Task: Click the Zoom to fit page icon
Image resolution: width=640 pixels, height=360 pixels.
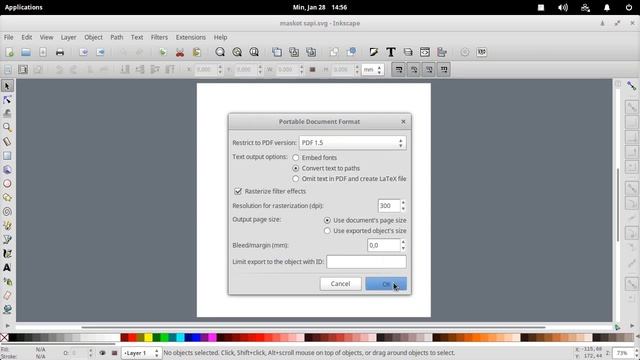Action: 254,52
